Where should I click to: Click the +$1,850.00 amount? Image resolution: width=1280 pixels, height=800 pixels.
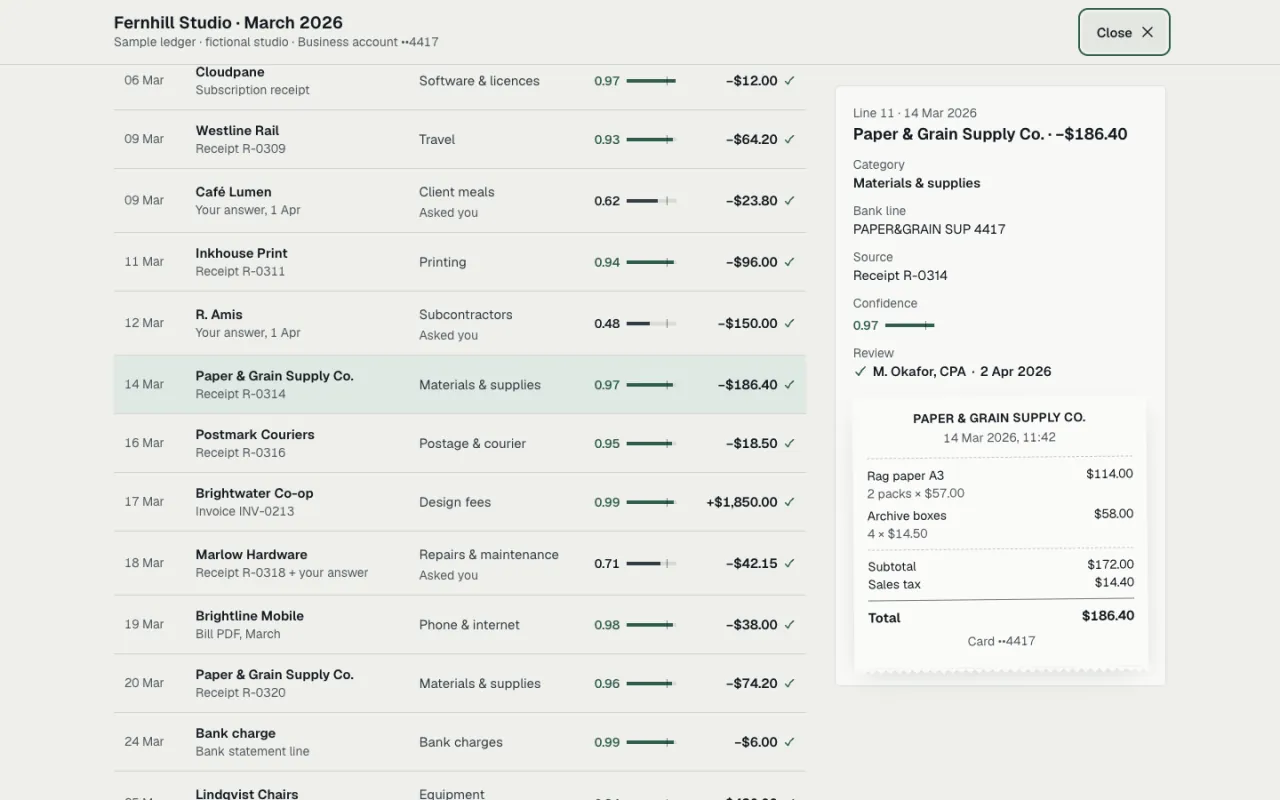pyautogui.click(x=741, y=502)
